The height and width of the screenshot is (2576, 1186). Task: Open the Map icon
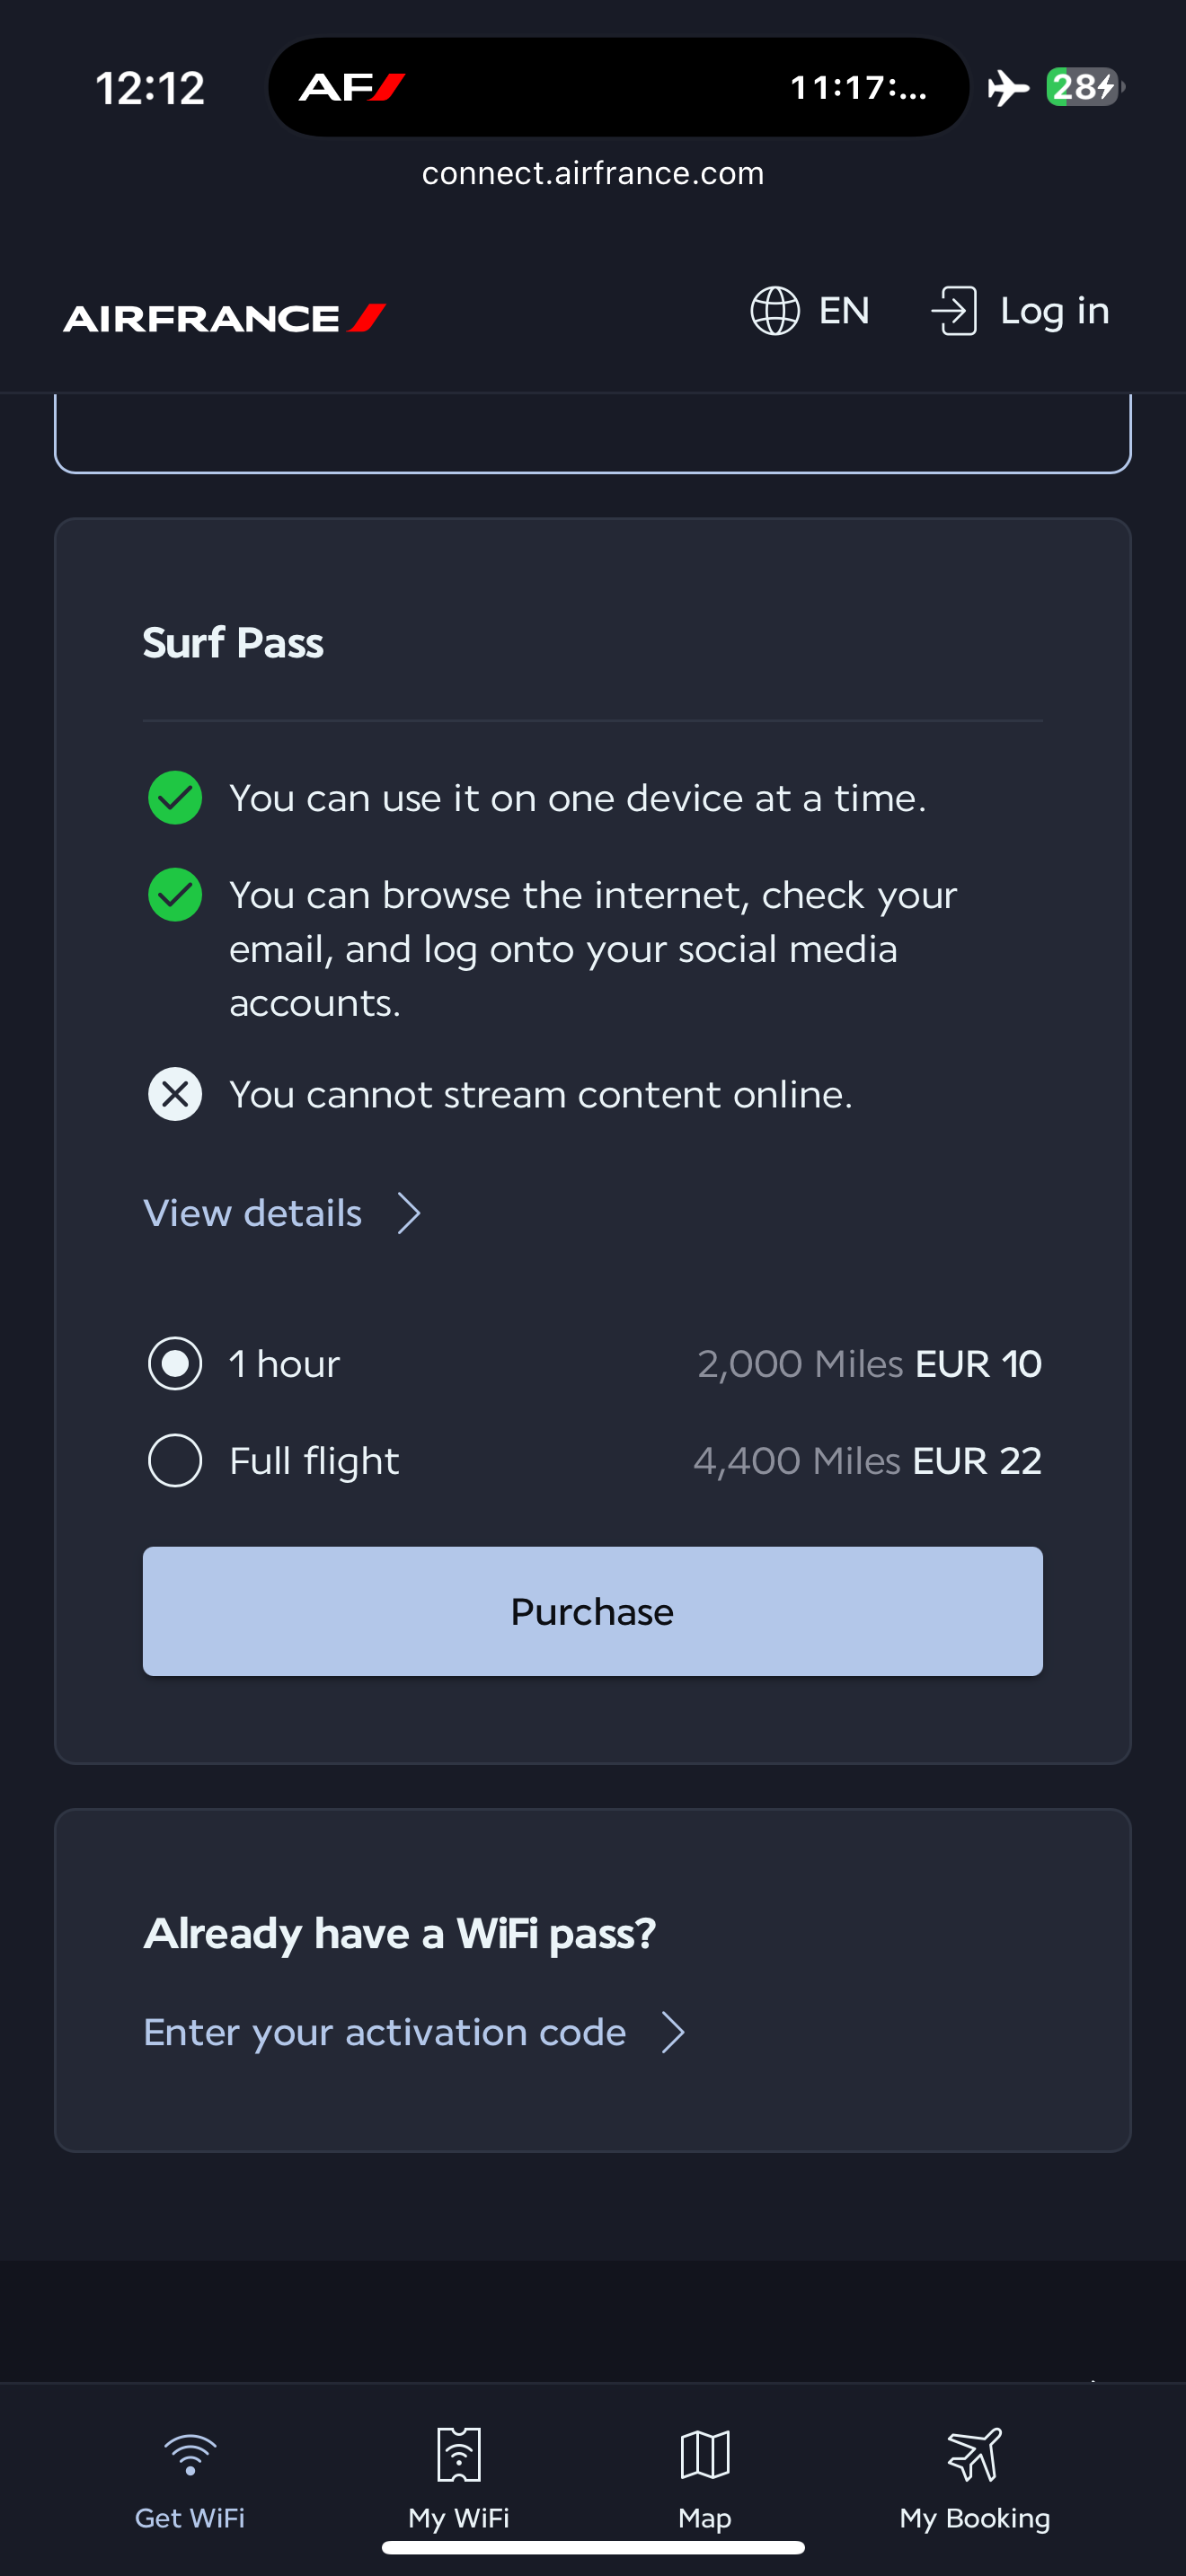705,2455
